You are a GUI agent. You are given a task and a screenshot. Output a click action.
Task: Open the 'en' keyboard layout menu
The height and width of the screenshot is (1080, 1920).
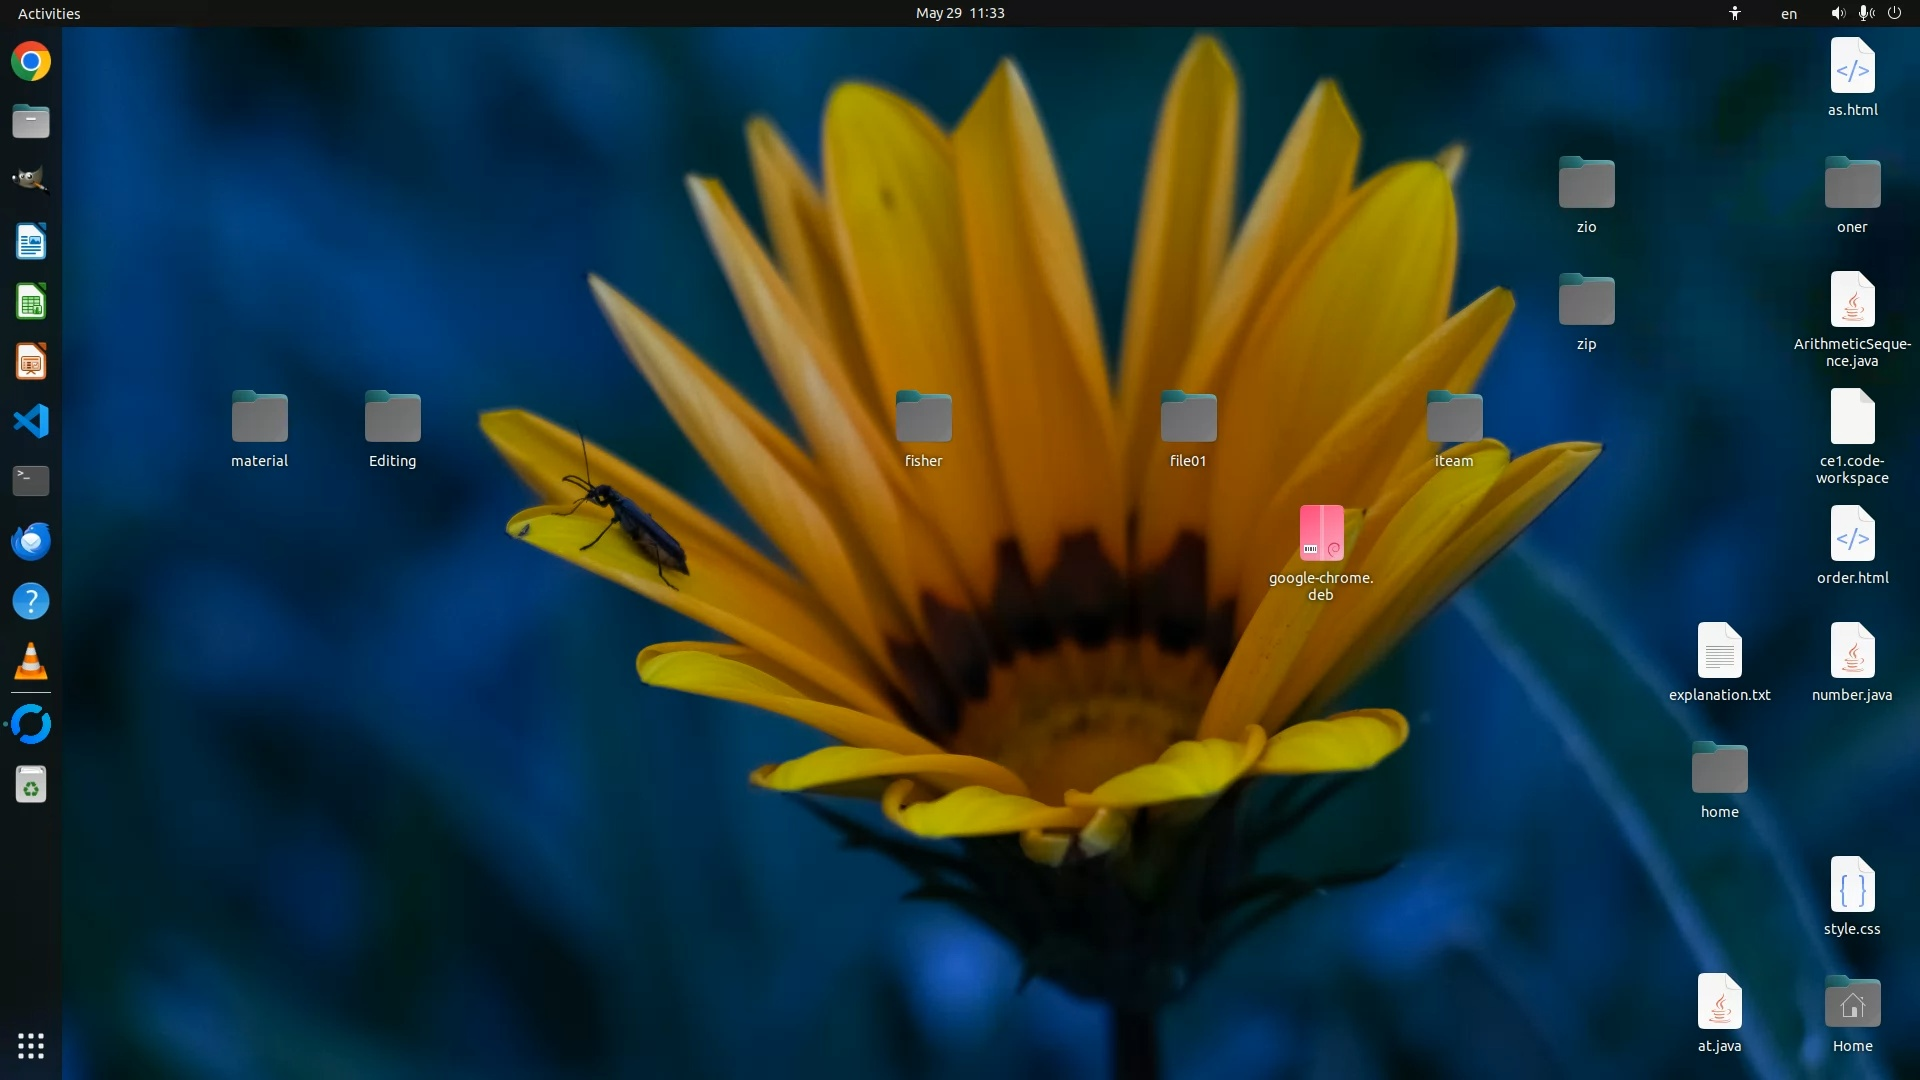point(1788,13)
